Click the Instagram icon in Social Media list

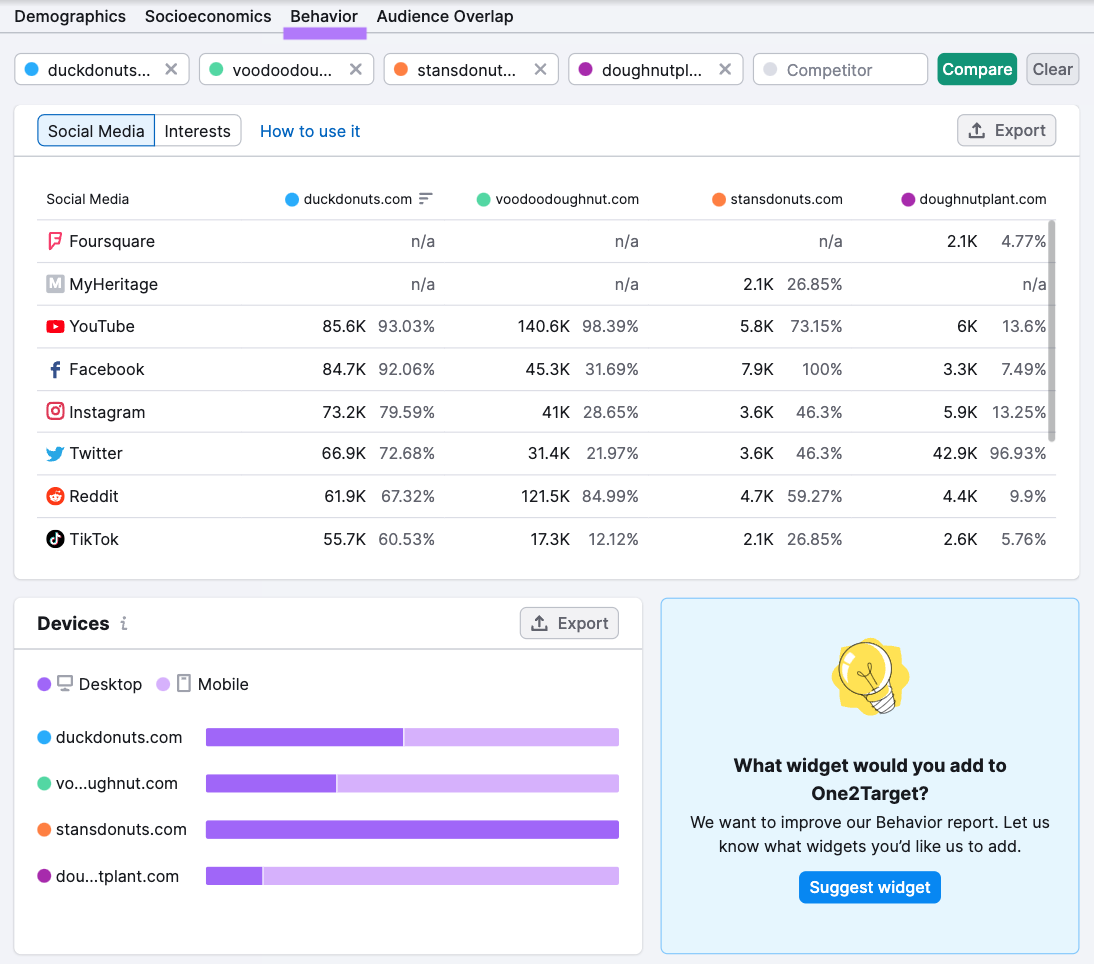point(55,412)
